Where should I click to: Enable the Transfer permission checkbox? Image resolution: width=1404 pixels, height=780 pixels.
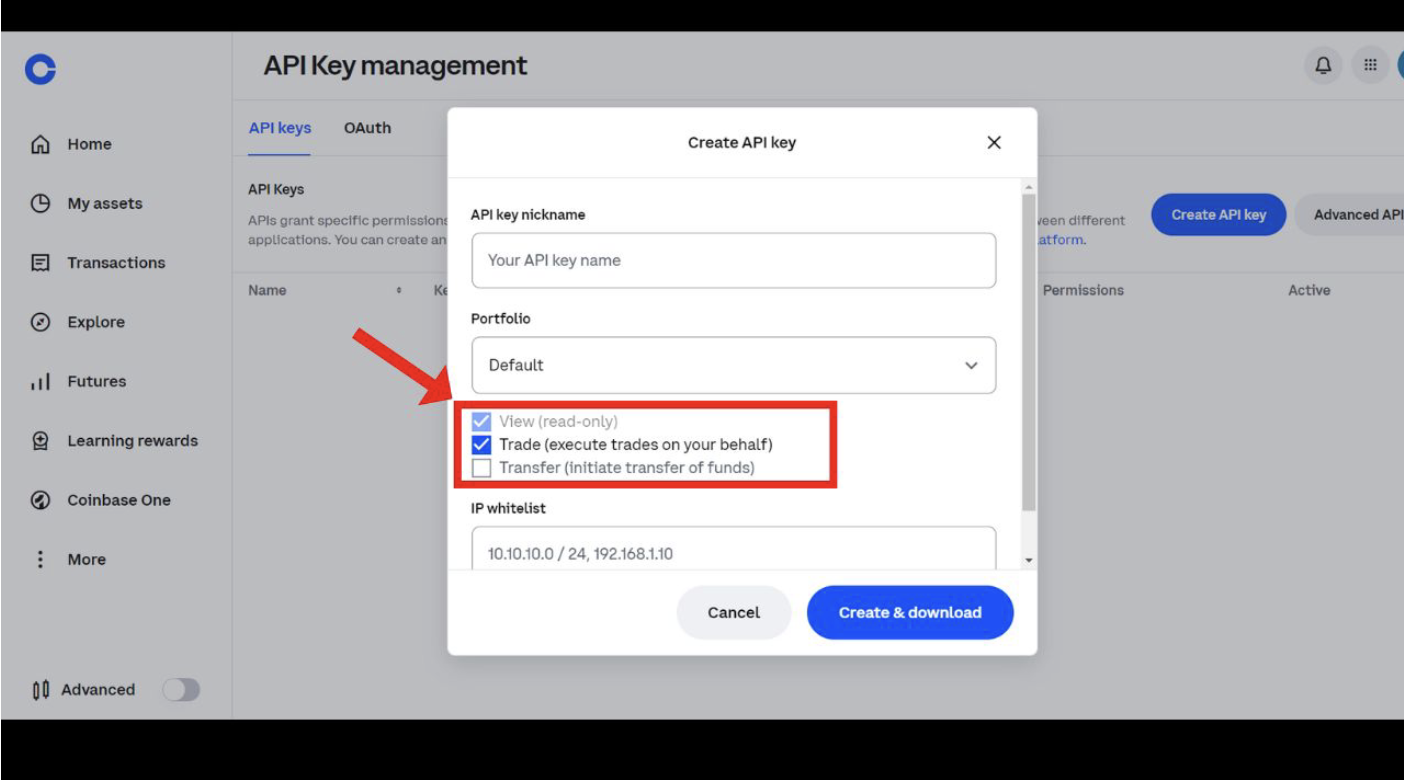tap(482, 467)
